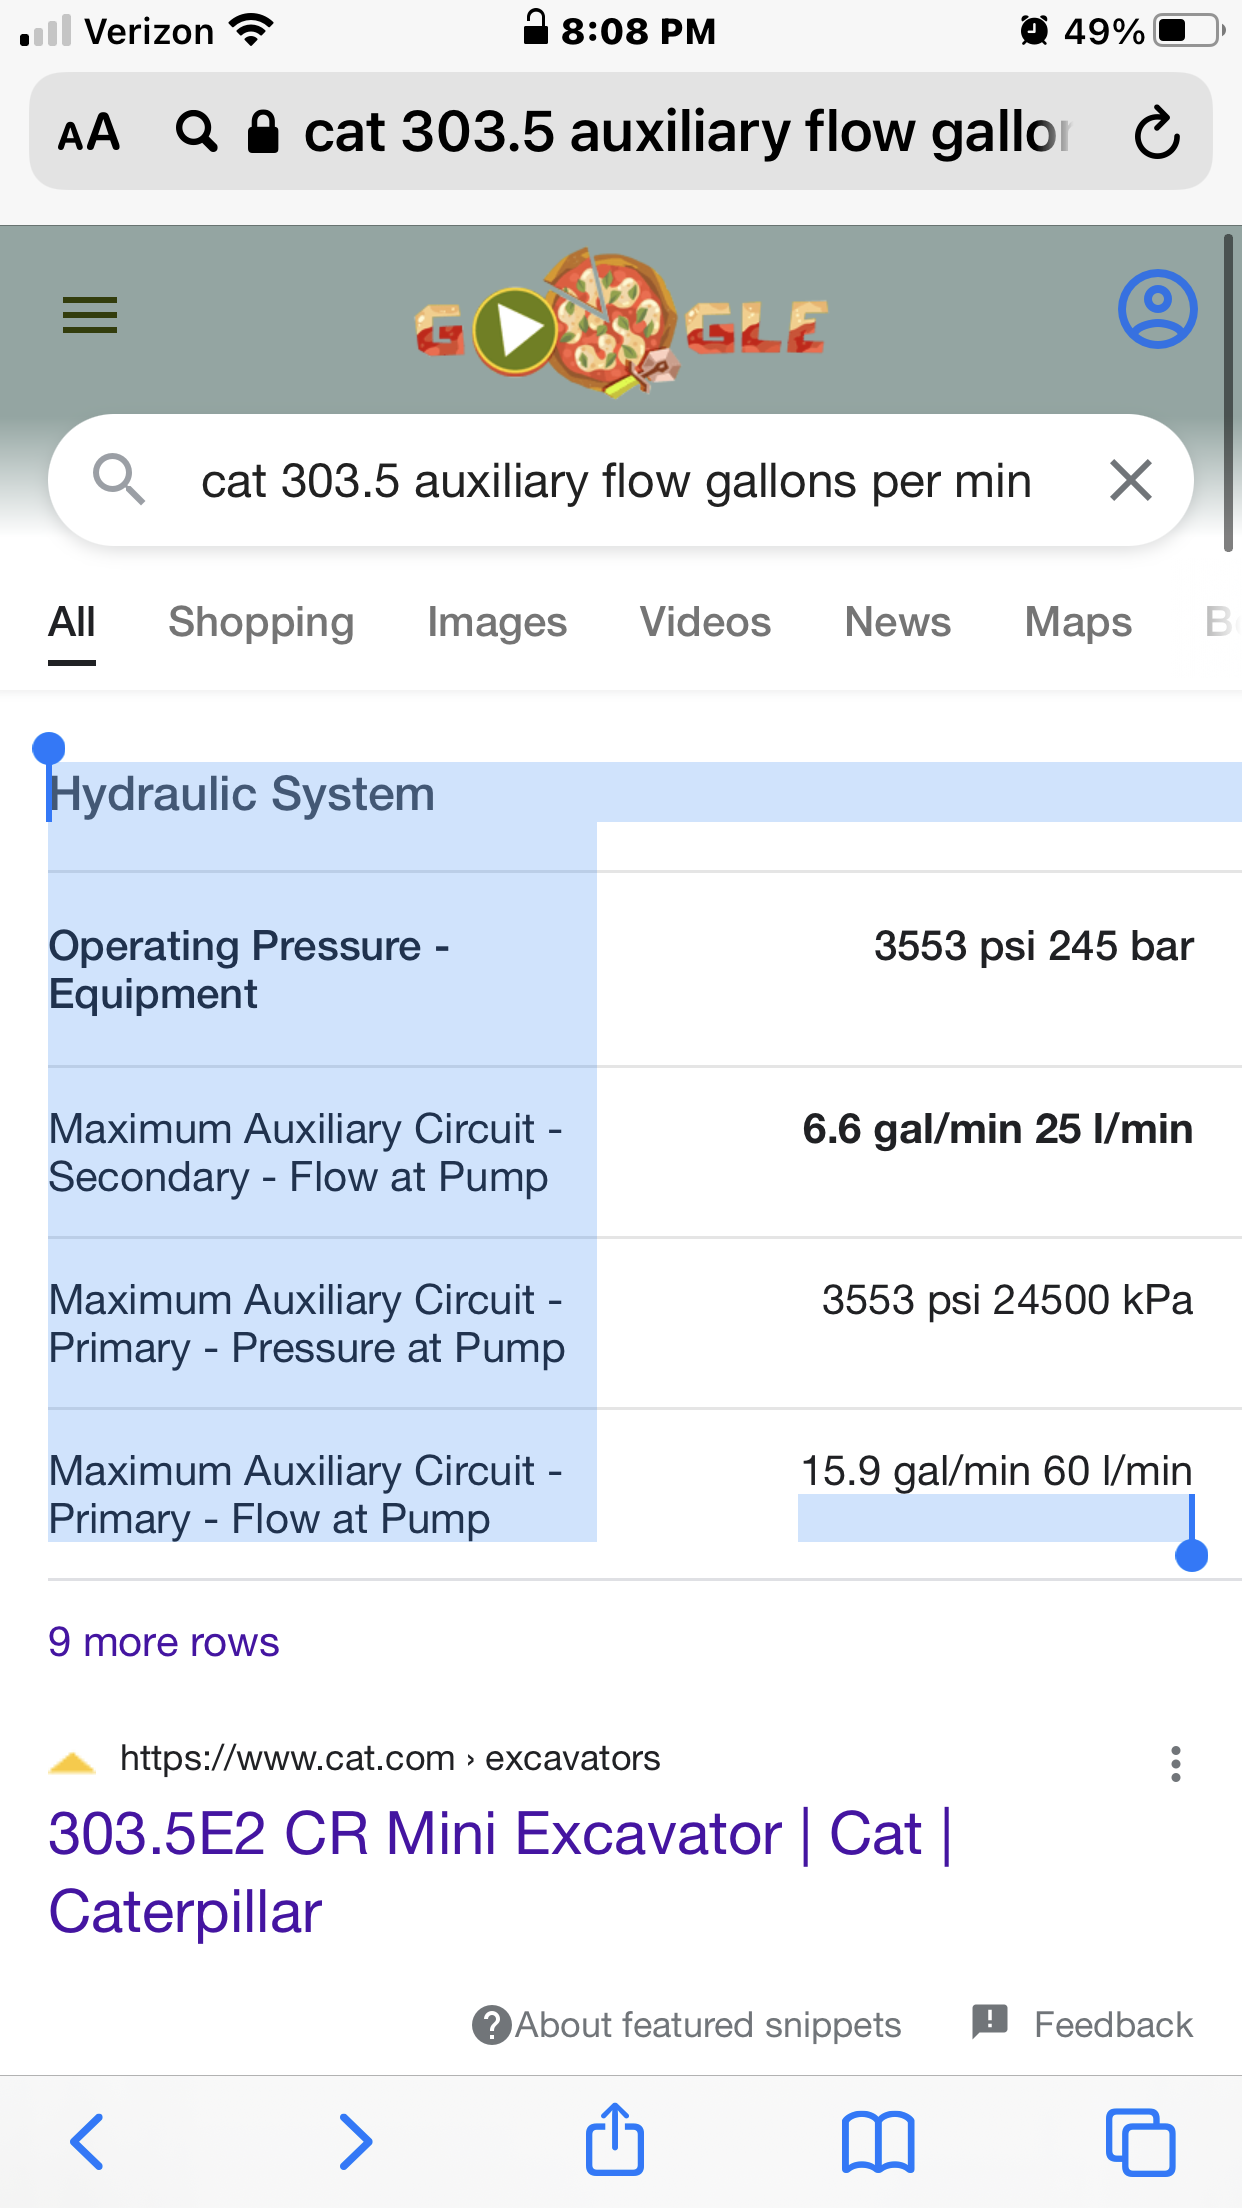Open the Videos results tab
Screen dimensions: 1242x2208
pos(705,623)
